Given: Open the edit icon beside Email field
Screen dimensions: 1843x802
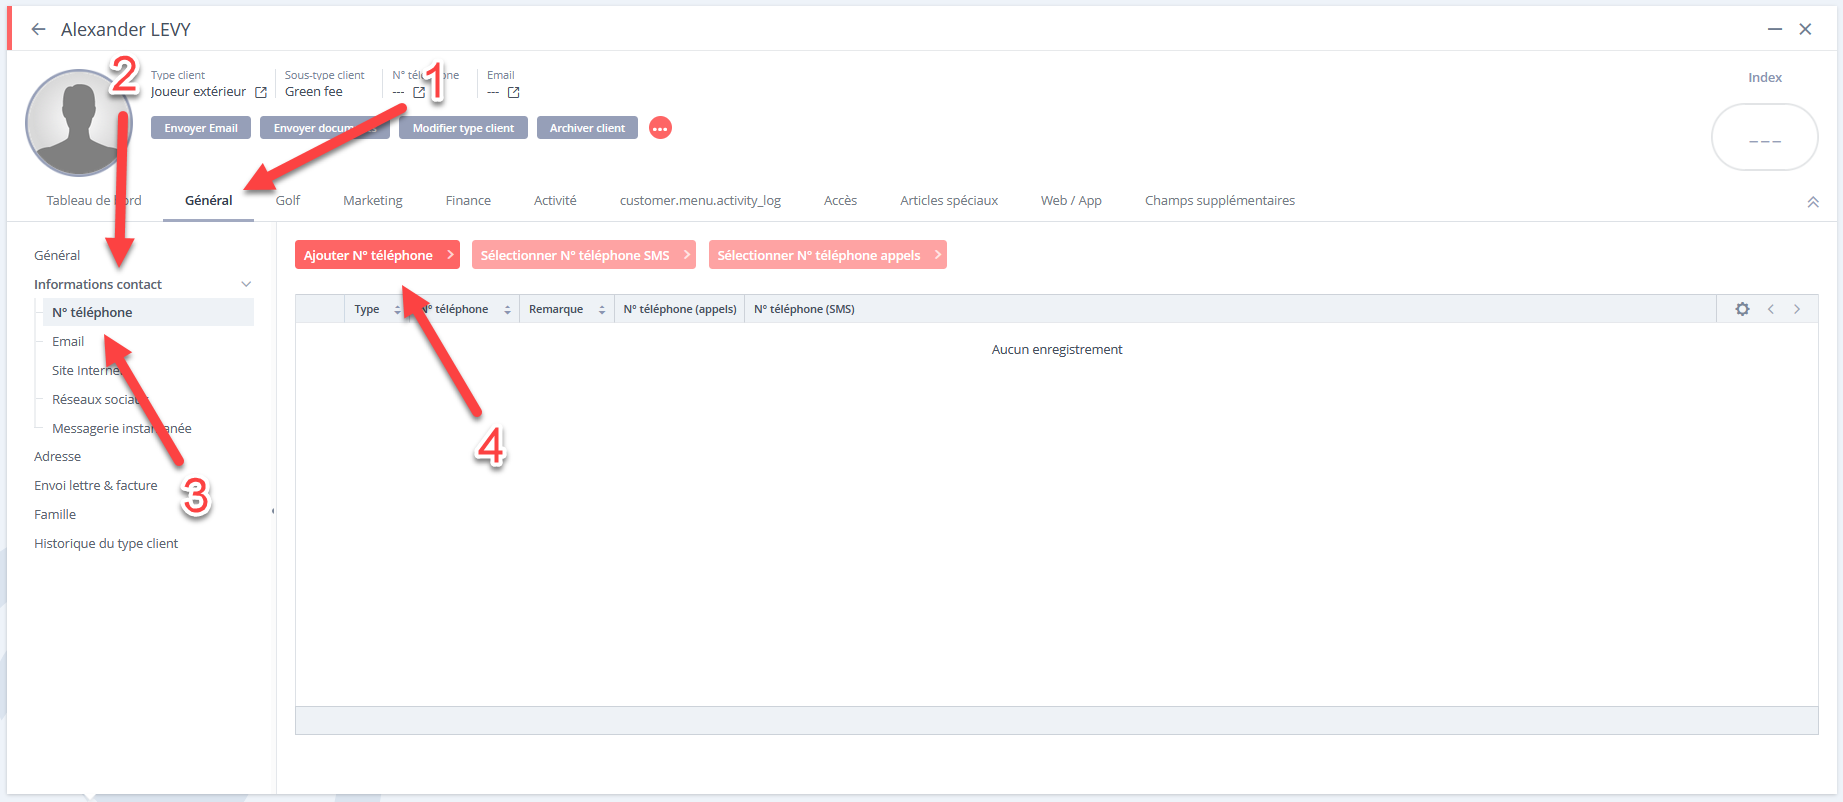Looking at the screenshot, I should pos(514,92).
